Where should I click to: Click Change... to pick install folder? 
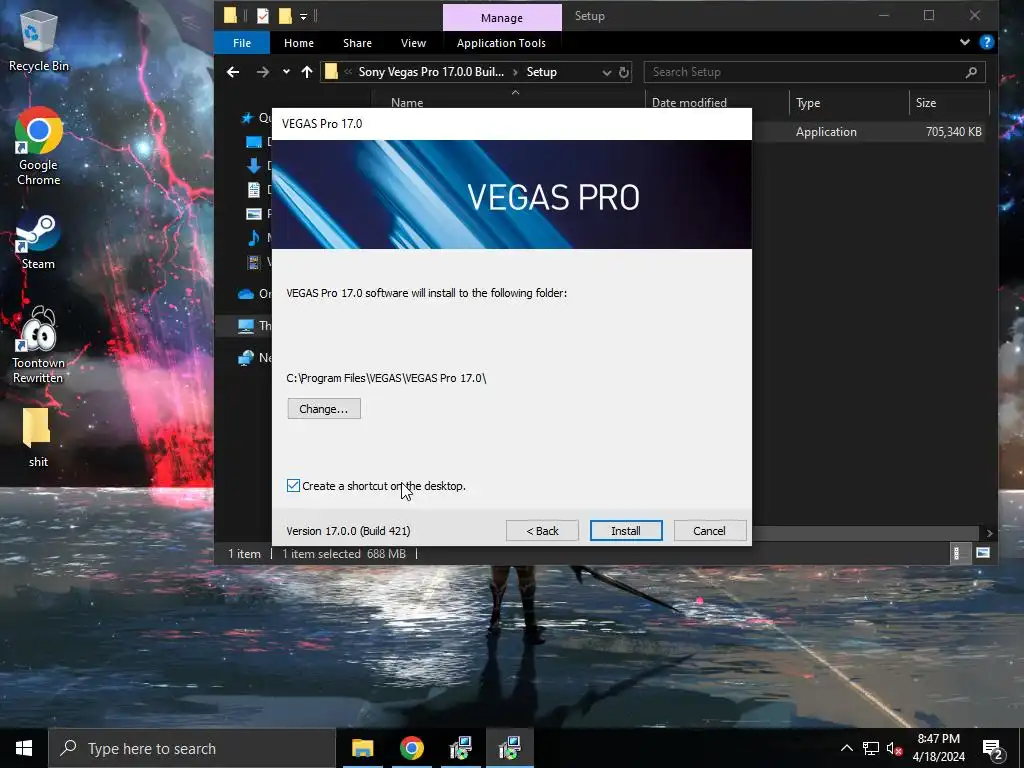(324, 409)
